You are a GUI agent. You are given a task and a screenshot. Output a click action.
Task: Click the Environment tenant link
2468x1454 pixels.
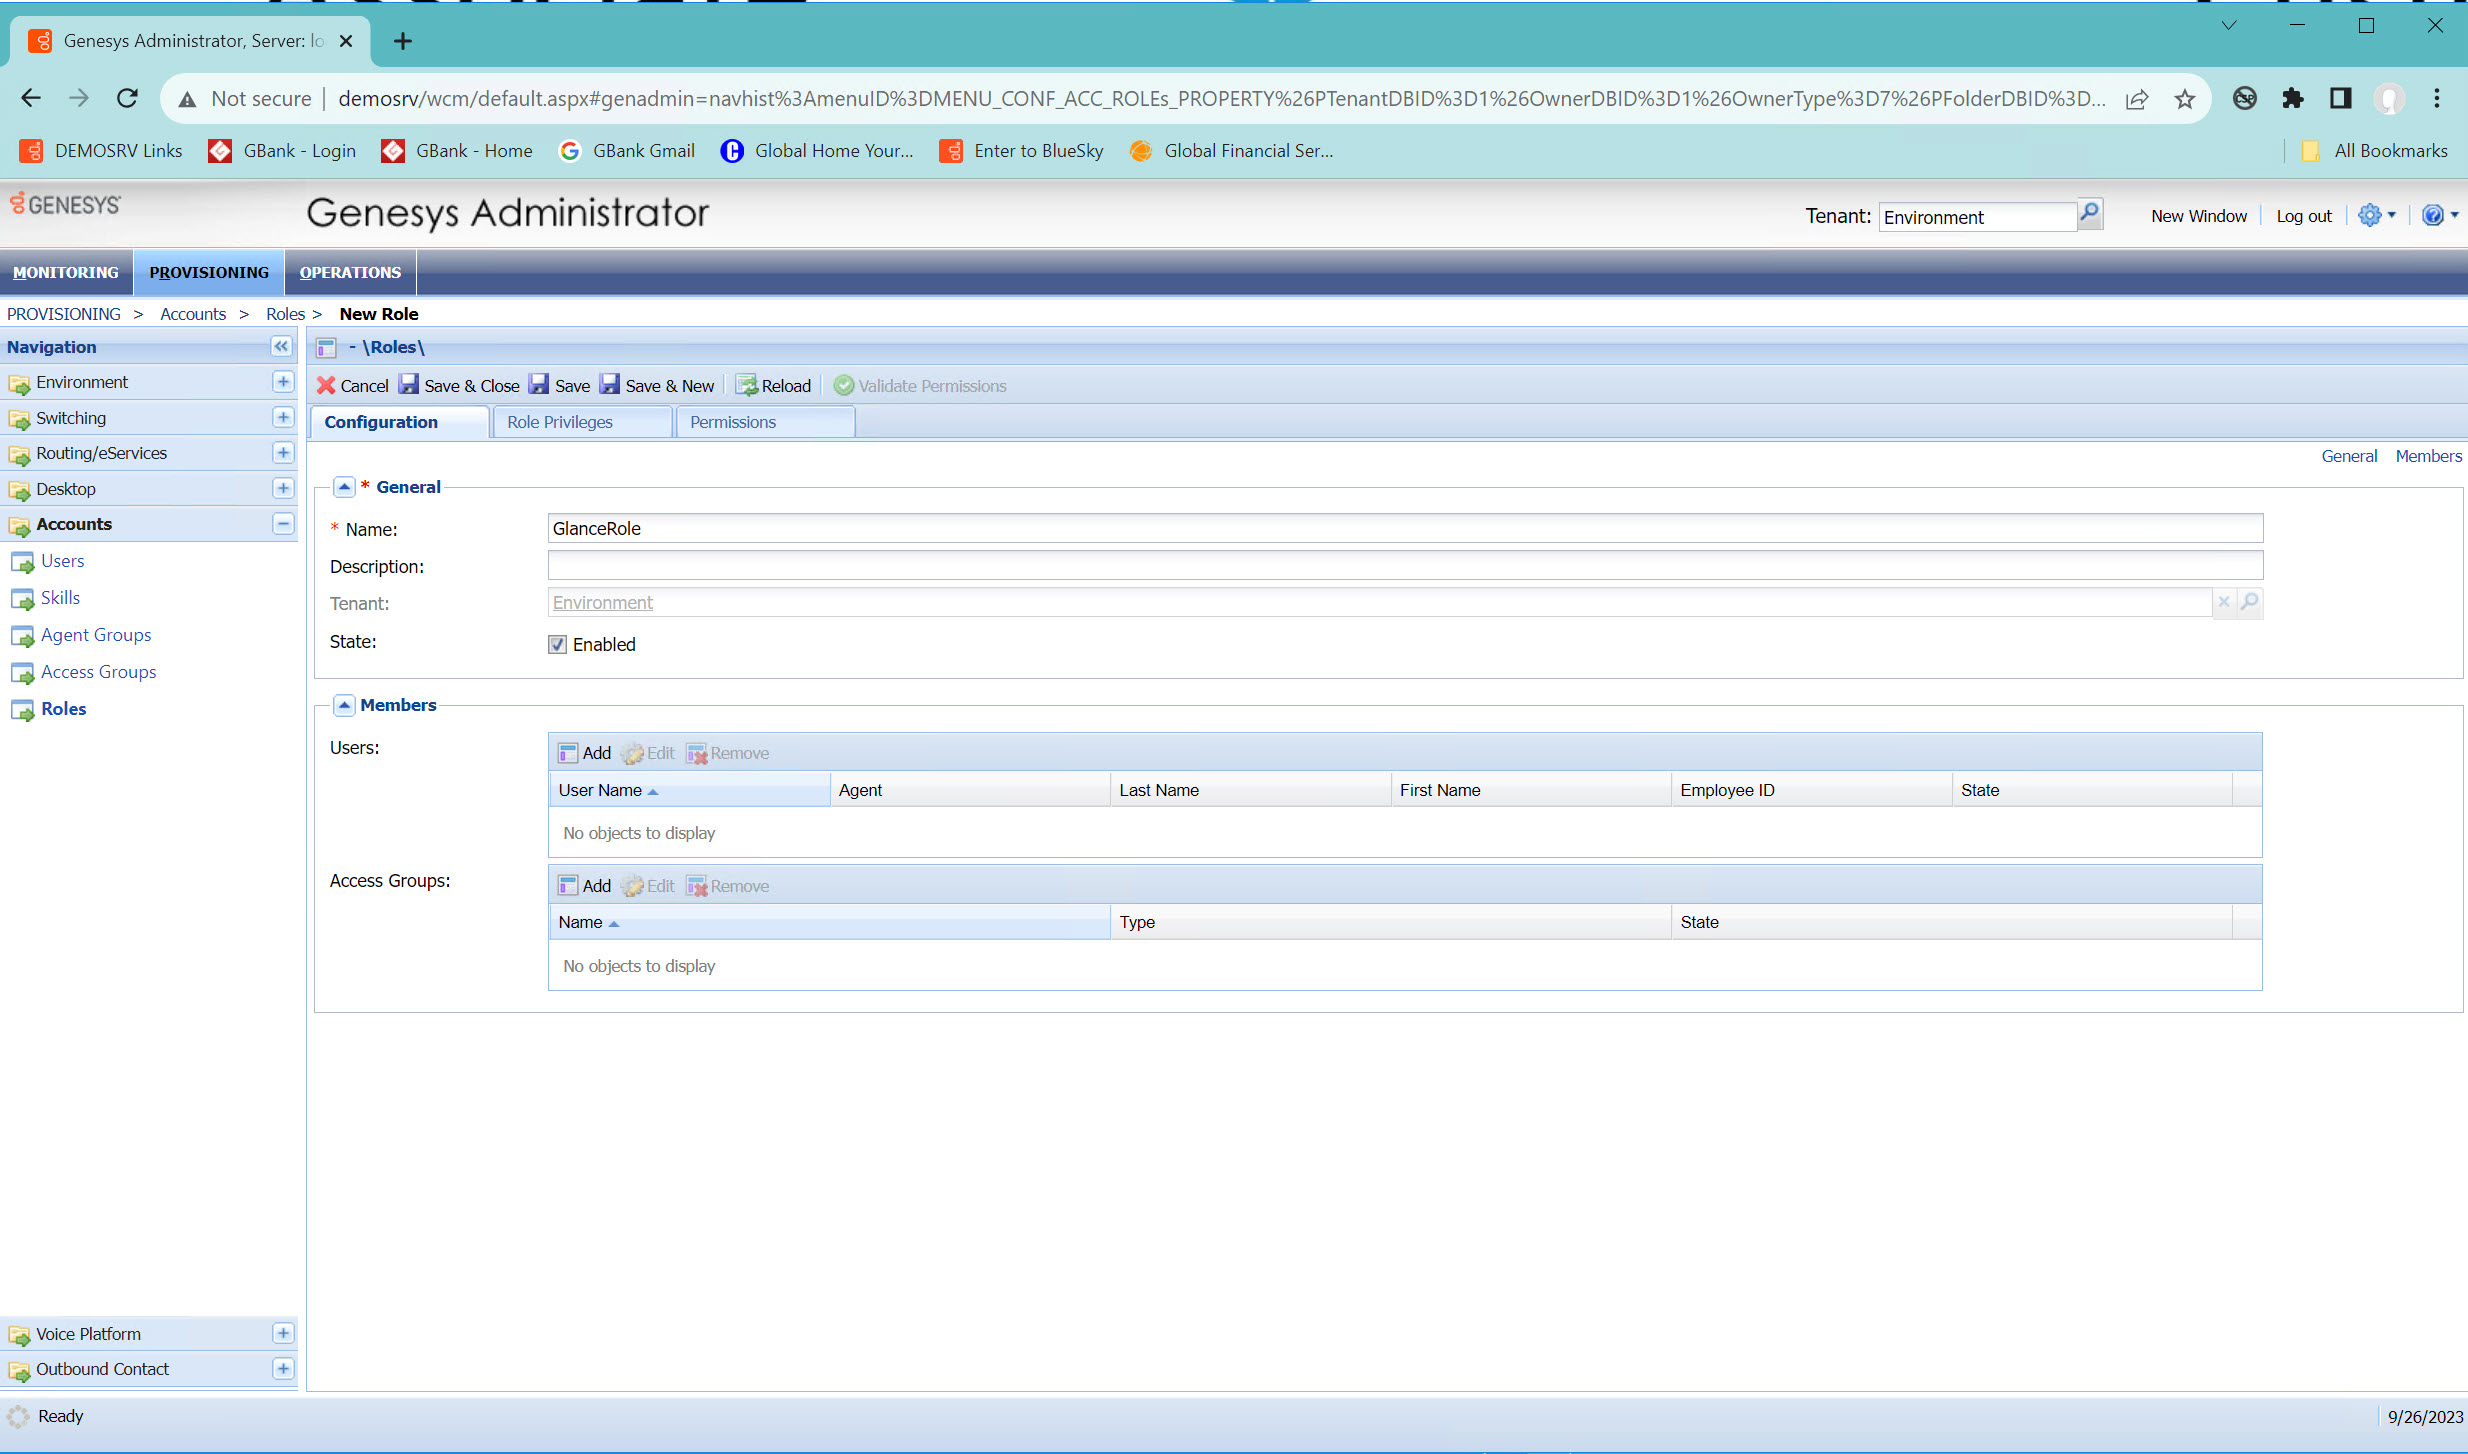pyautogui.click(x=602, y=603)
